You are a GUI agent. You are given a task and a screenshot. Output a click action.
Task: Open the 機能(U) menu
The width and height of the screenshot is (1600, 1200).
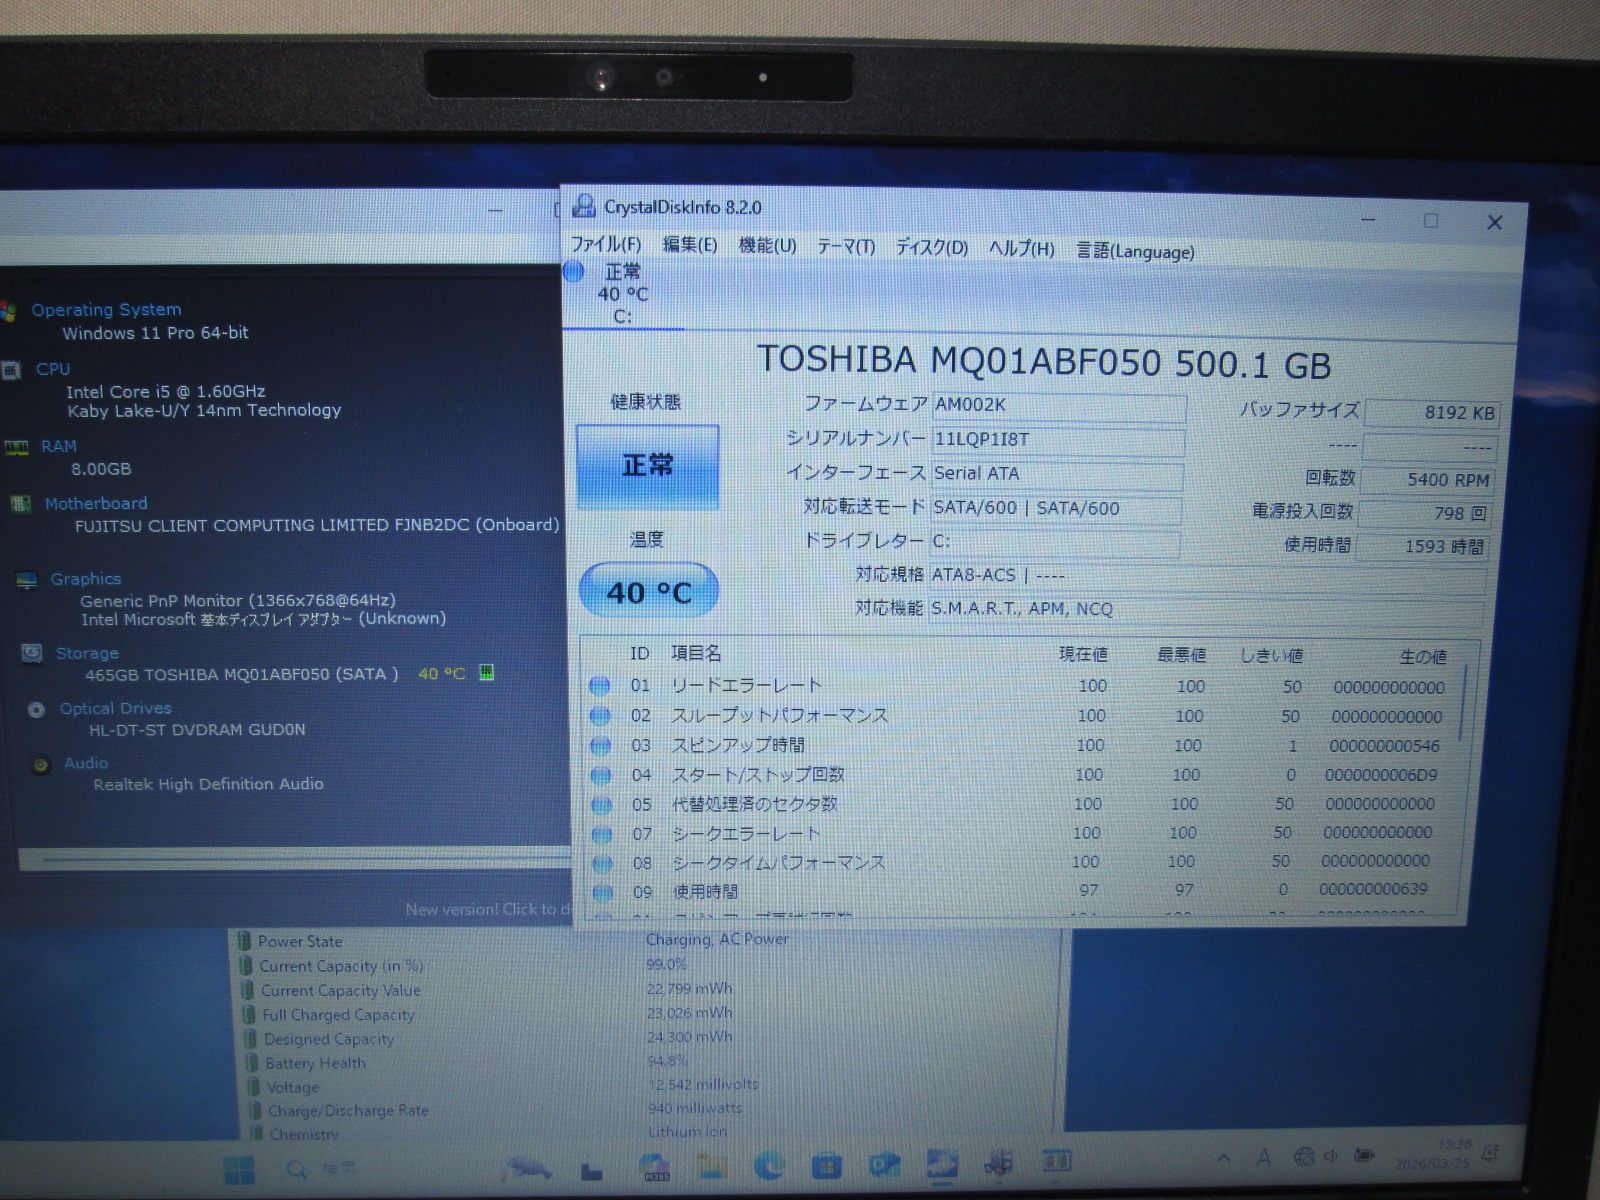click(767, 246)
